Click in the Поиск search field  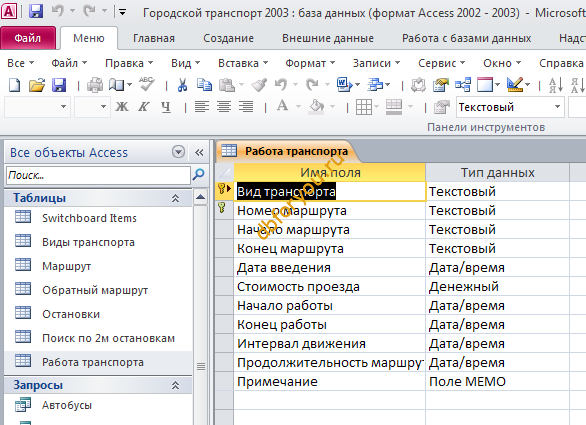[98, 175]
